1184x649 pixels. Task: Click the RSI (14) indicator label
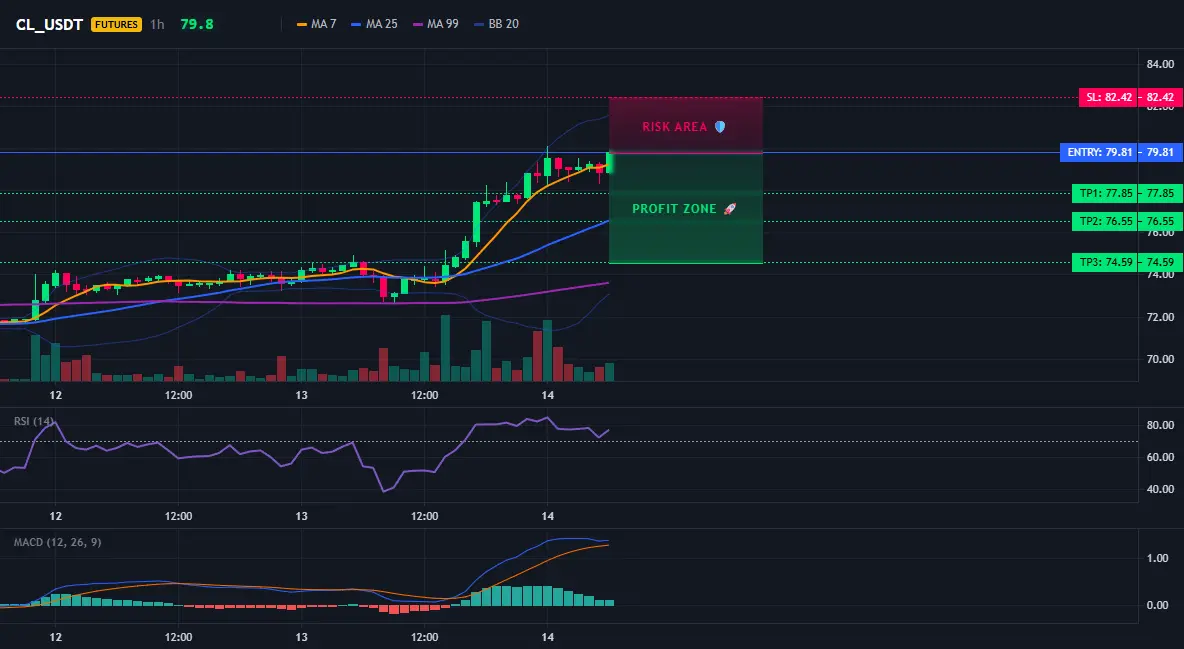pyautogui.click(x=33, y=421)
